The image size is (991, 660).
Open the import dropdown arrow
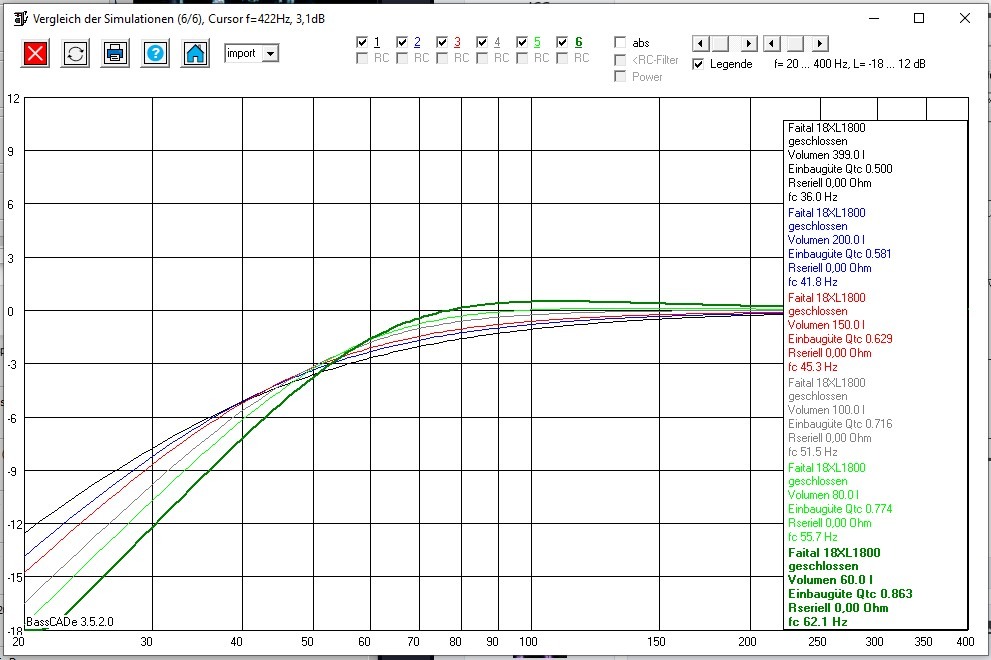click(271, 54)
